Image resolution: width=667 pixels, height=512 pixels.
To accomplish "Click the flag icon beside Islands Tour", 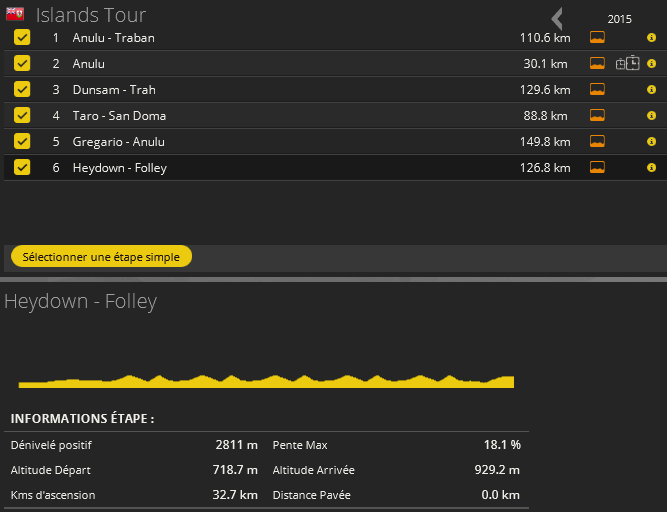I will click(x=15, y=15).
